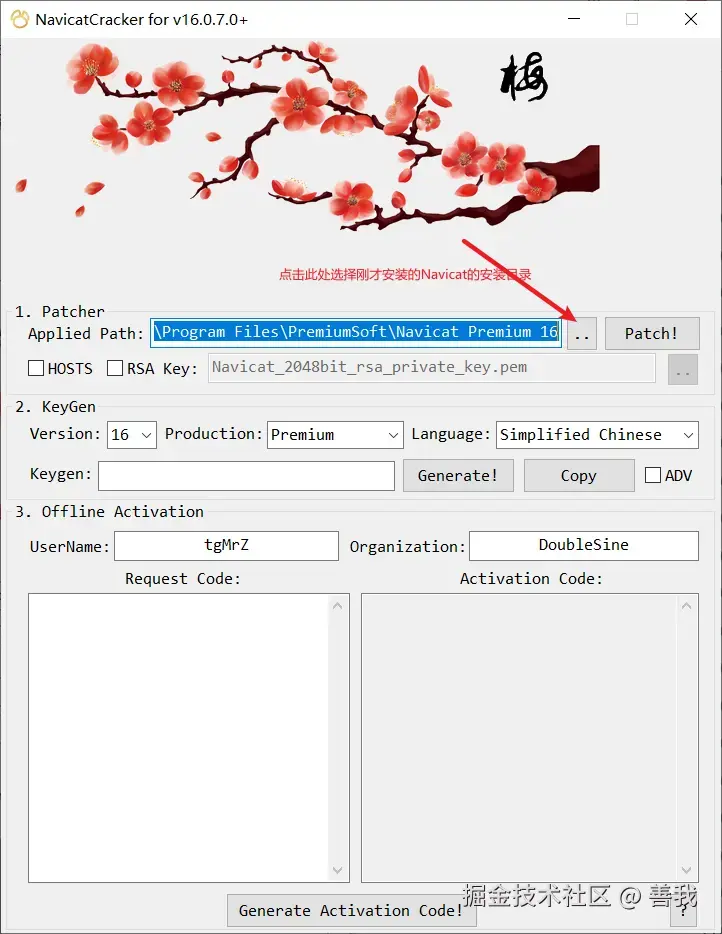
Task: Click the '3. Offline Activation' group label
Action: tap(110, 512)
